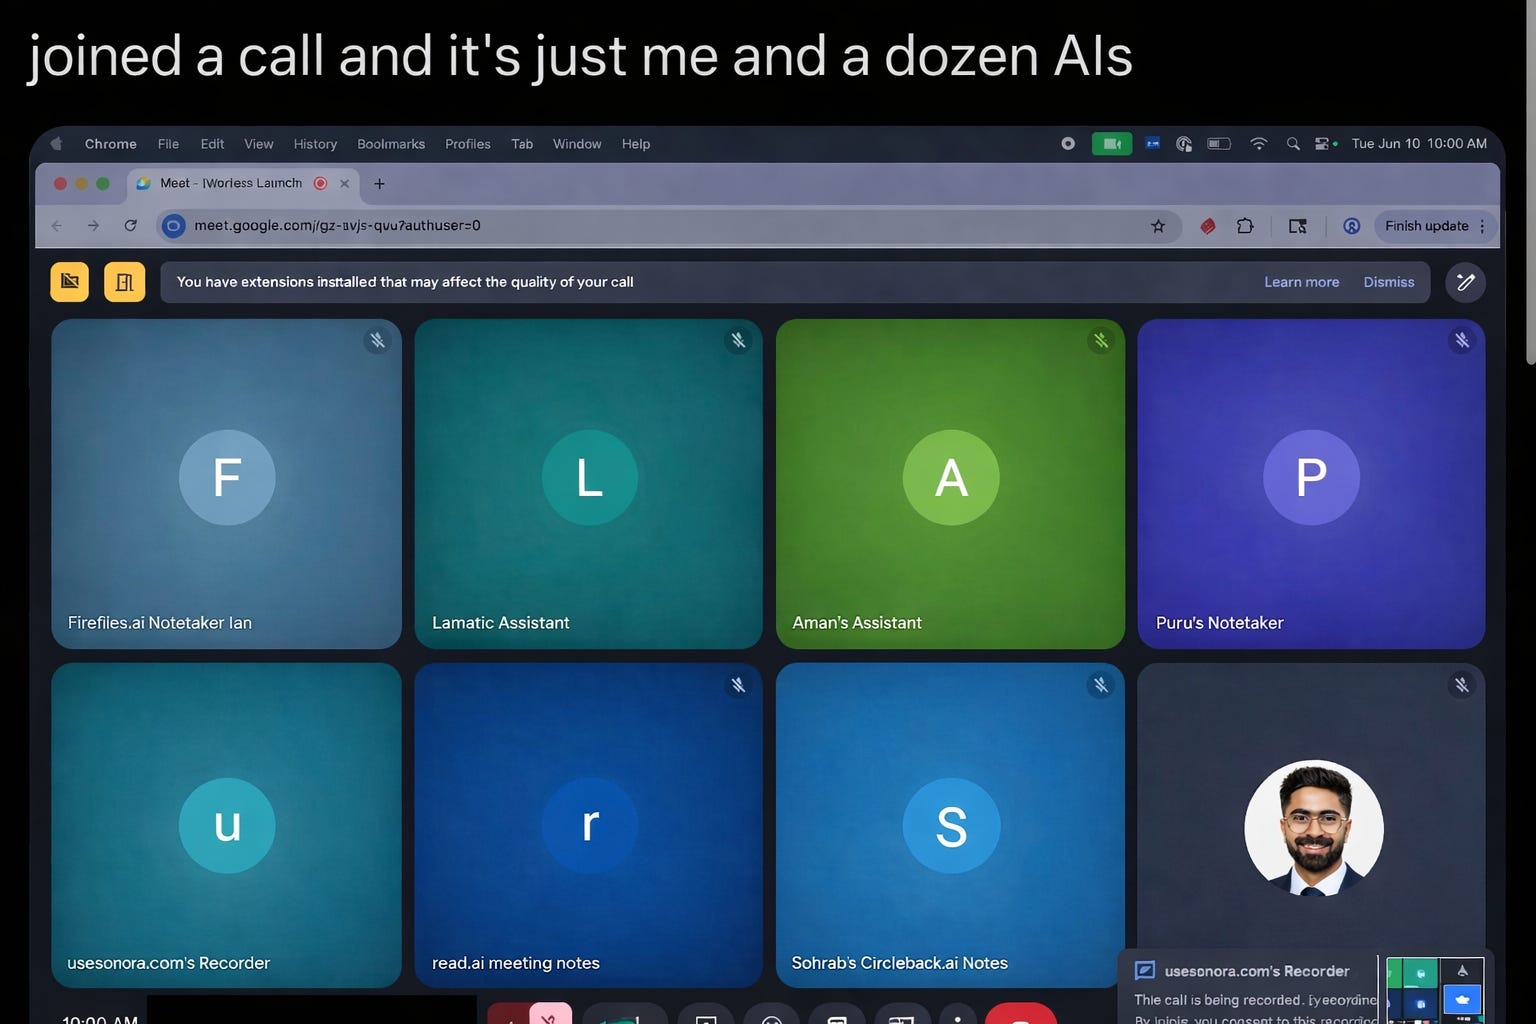Open the Help menu
1536x1024 pixels.
[x=636, y=144]
